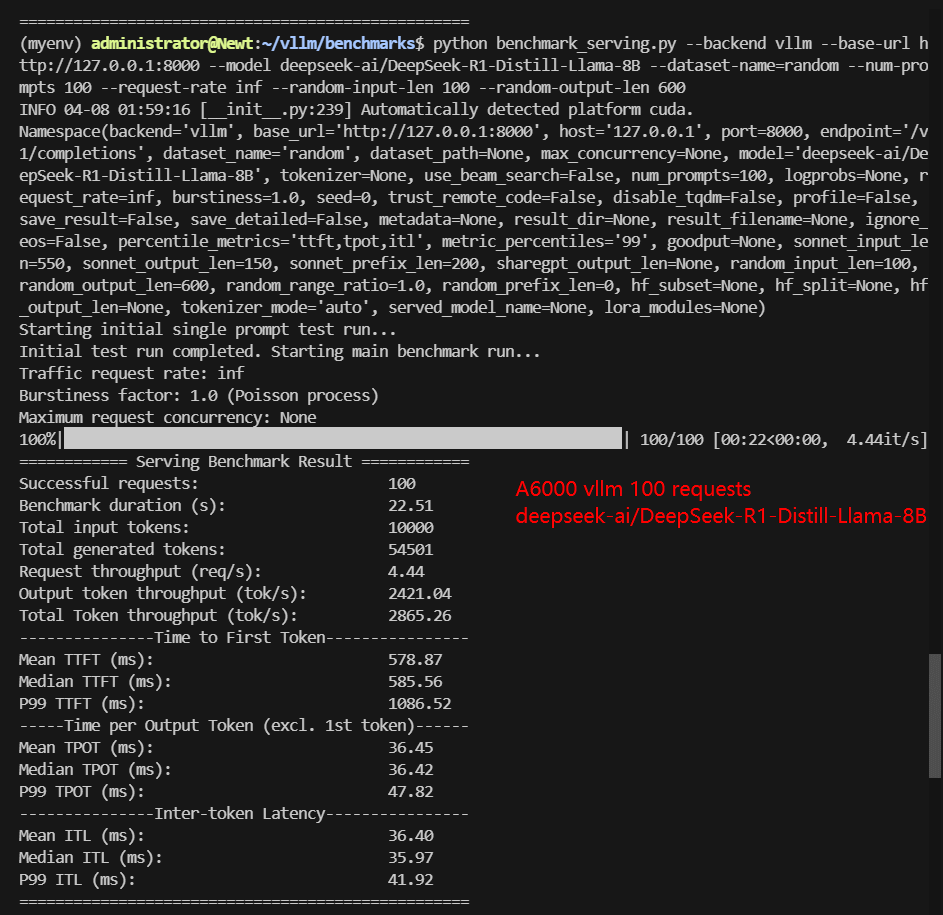
Task: Click the Median TTFT value 585.56
Action: [415, 682]
